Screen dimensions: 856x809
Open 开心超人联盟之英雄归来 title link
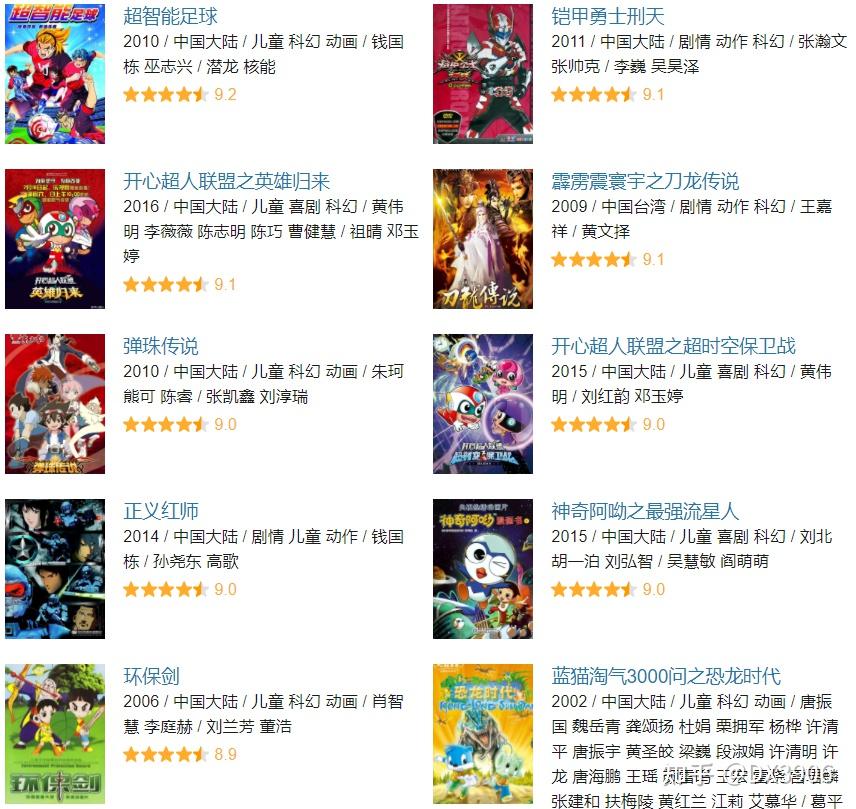(227, 181)
